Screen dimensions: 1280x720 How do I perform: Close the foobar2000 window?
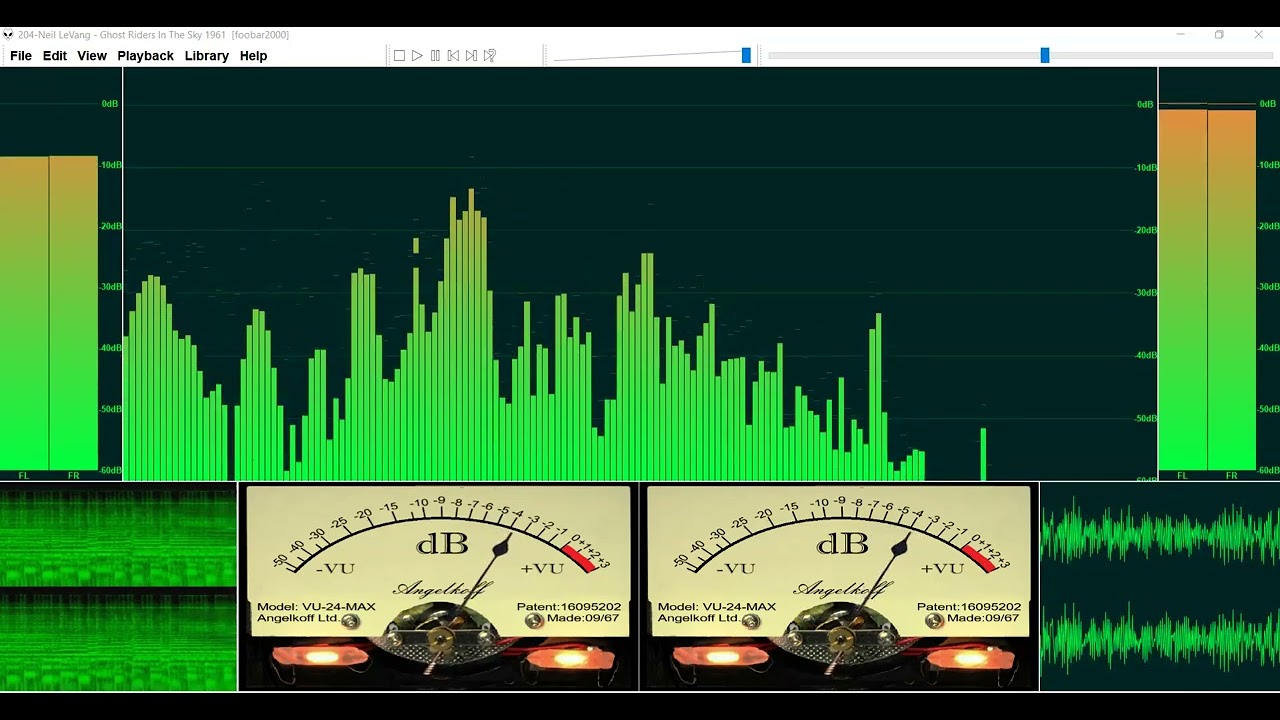coord(1258,34)
